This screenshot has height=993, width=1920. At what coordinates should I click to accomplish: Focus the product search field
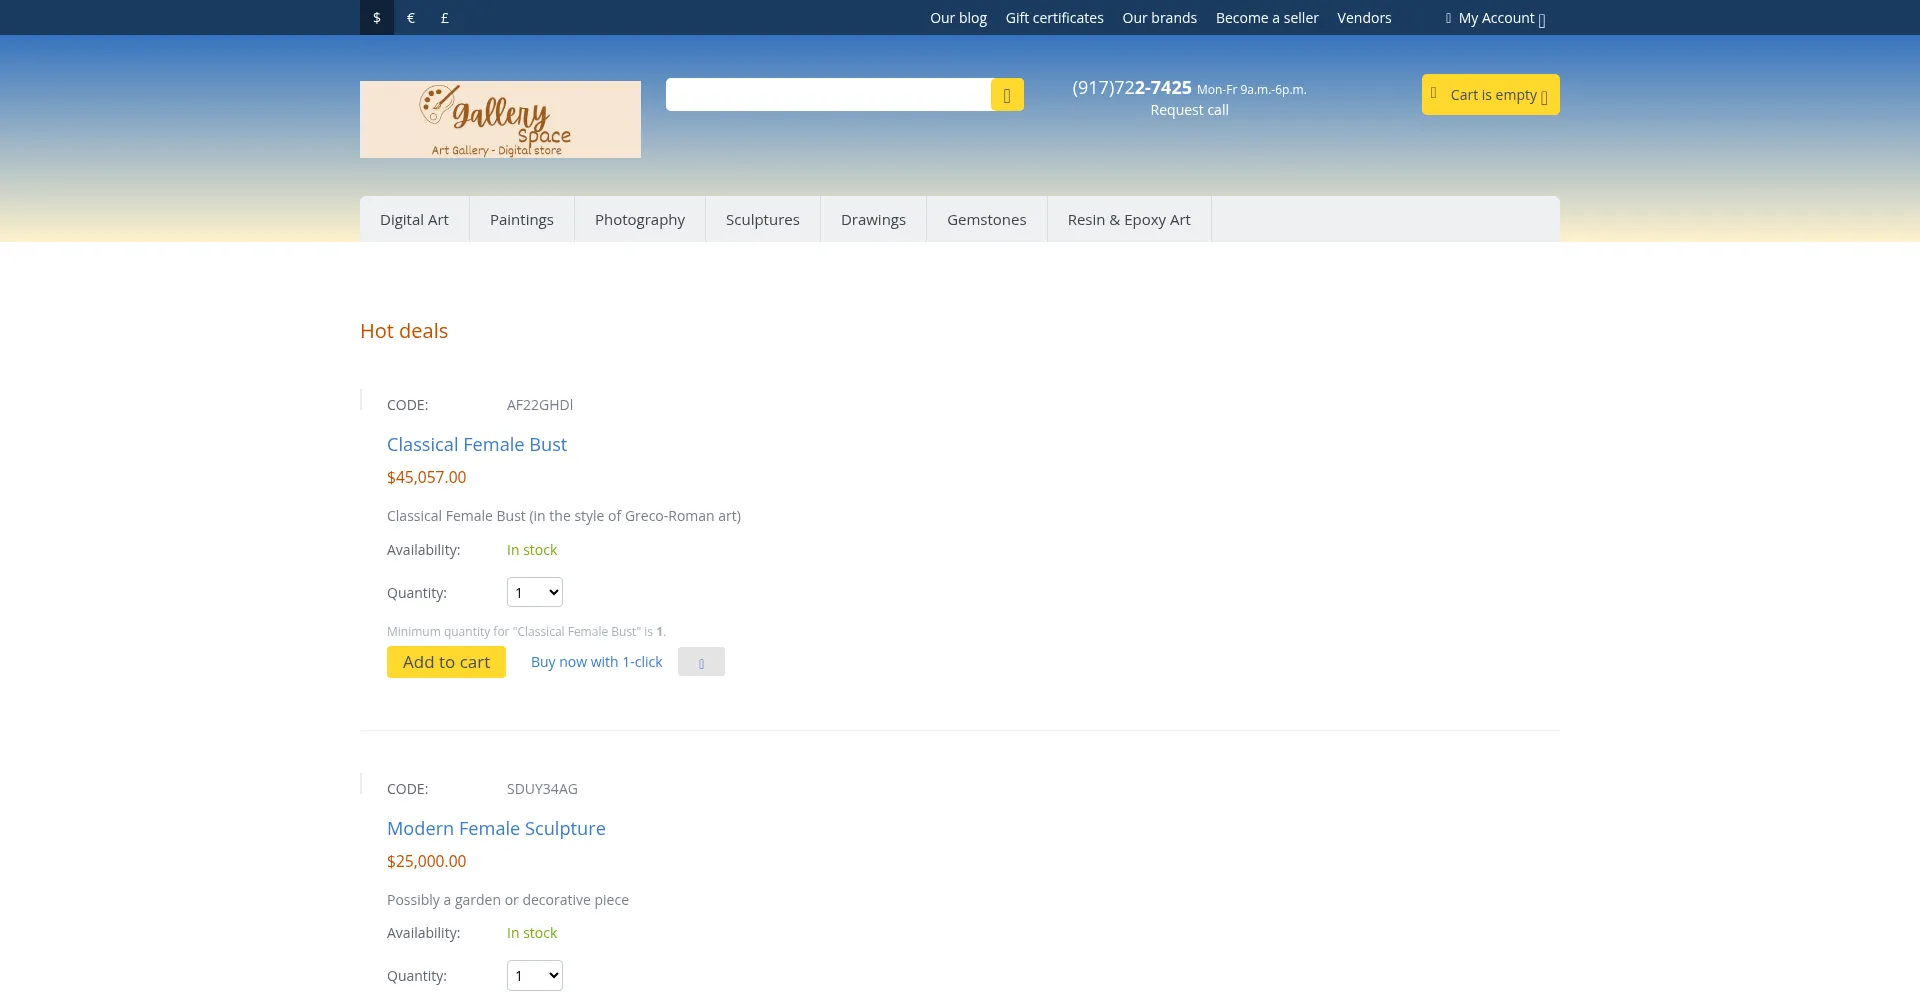pyautogui.click(x=828, y=95)
